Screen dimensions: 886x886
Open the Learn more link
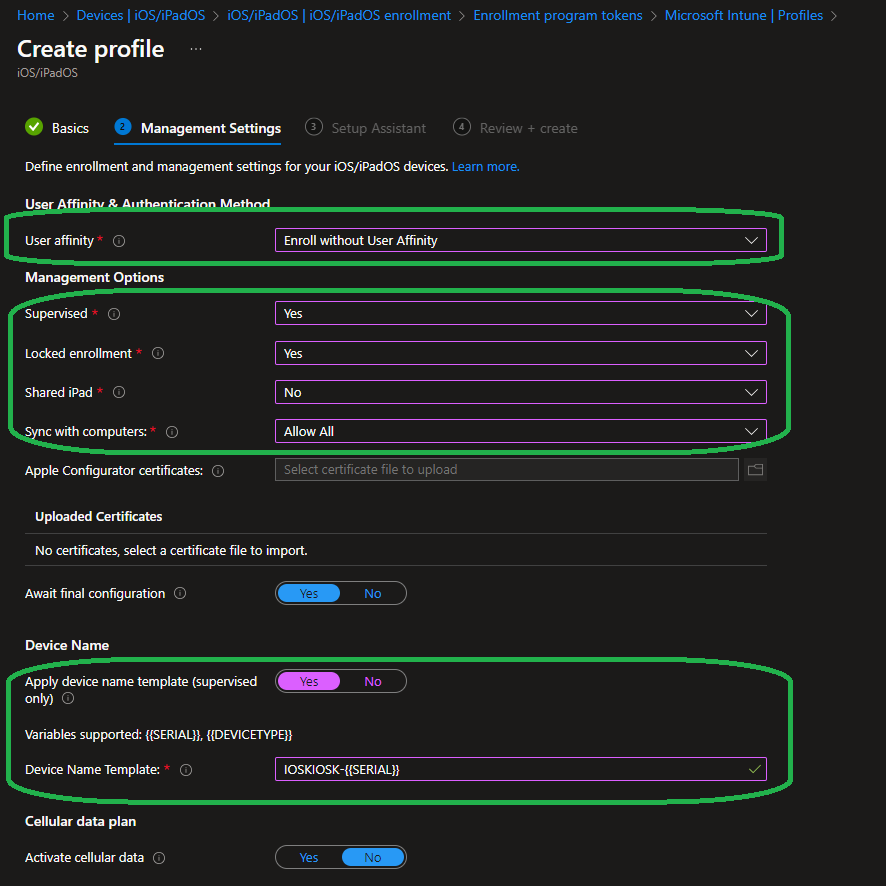coord(485,166)
